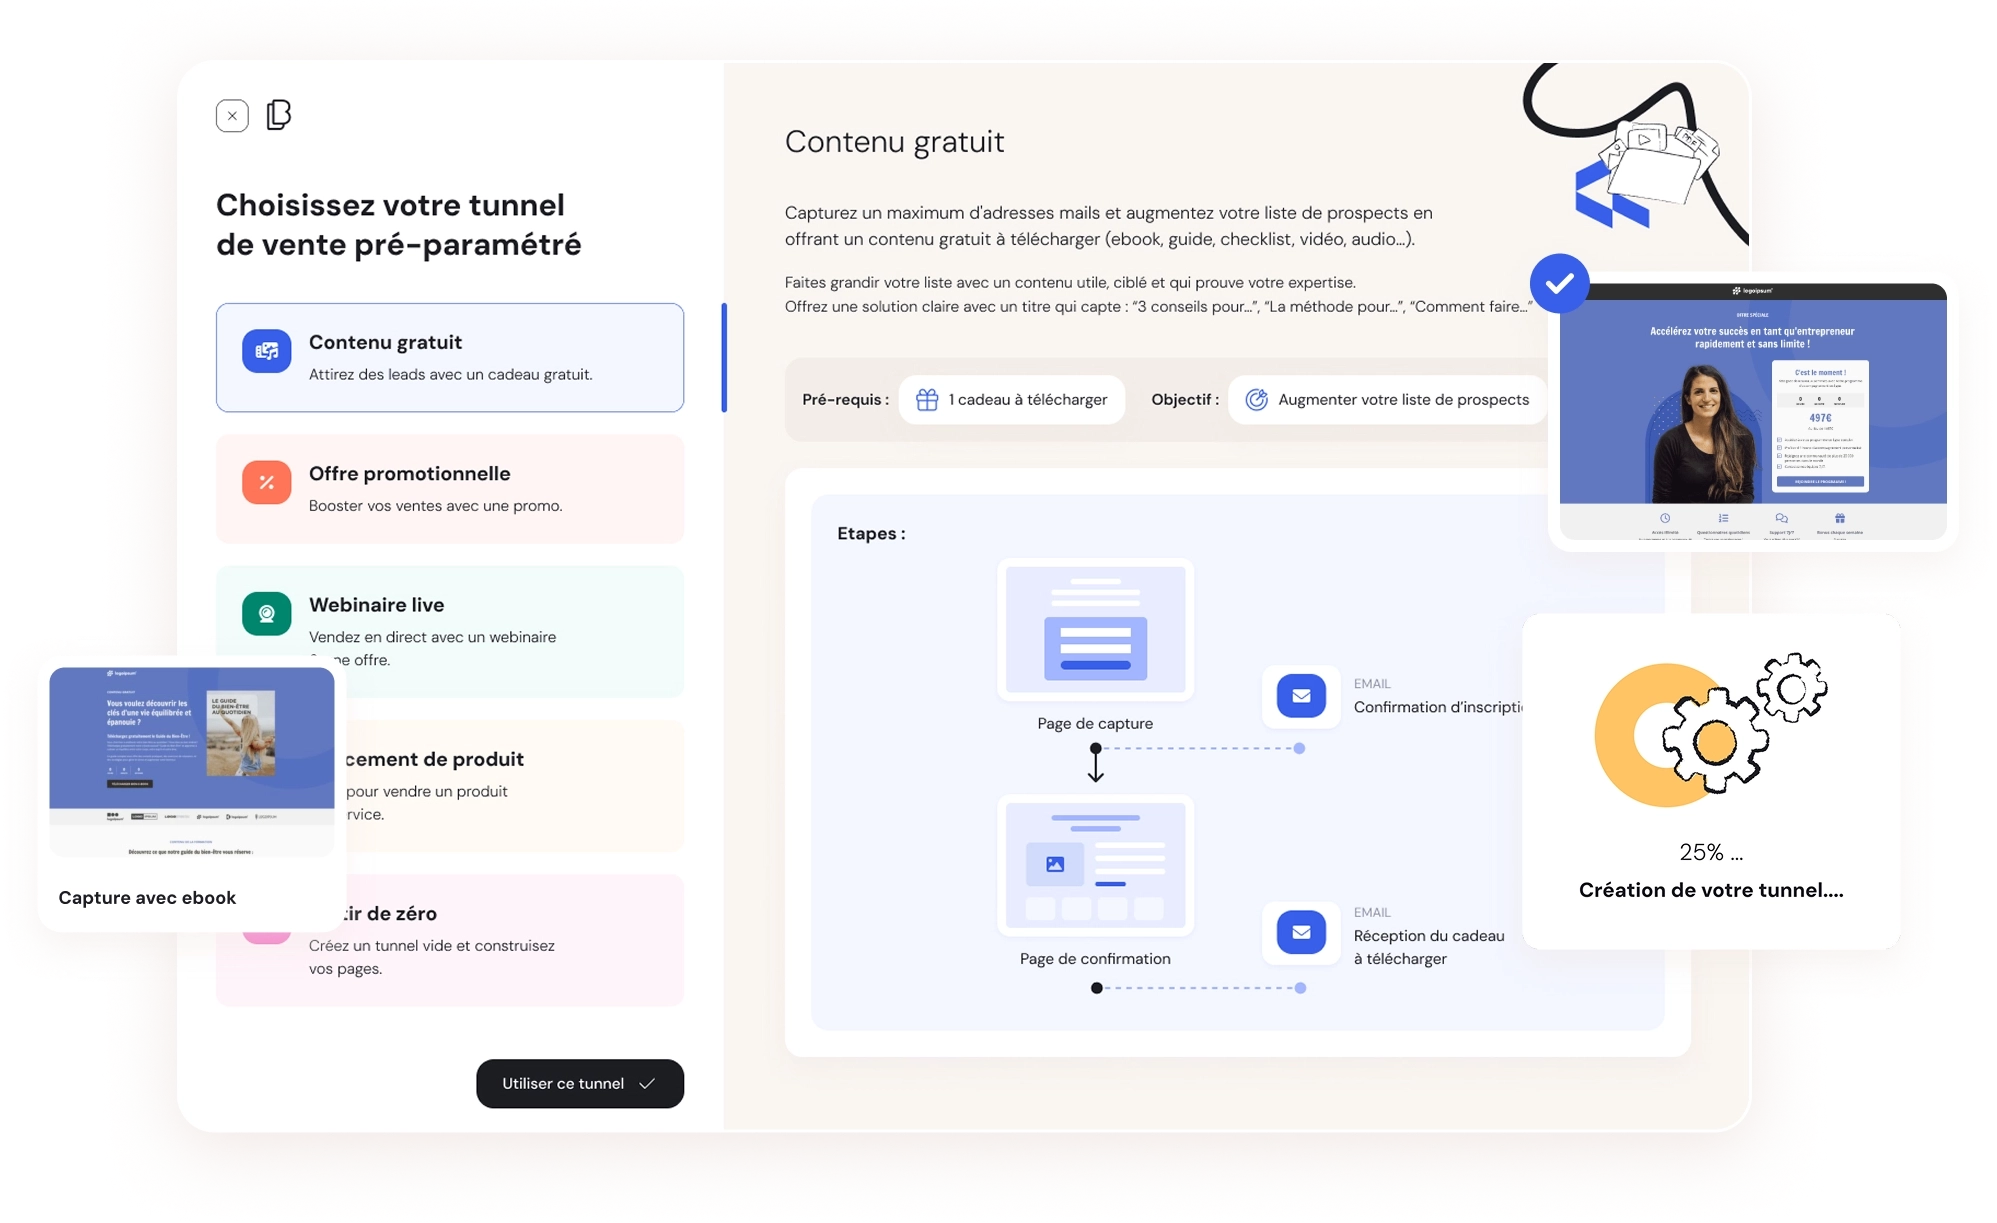Click the gift icon for cadeau à télécharger
Image resolution: width=1997 pixels, height=1223 pixels.
coord(927,400)
